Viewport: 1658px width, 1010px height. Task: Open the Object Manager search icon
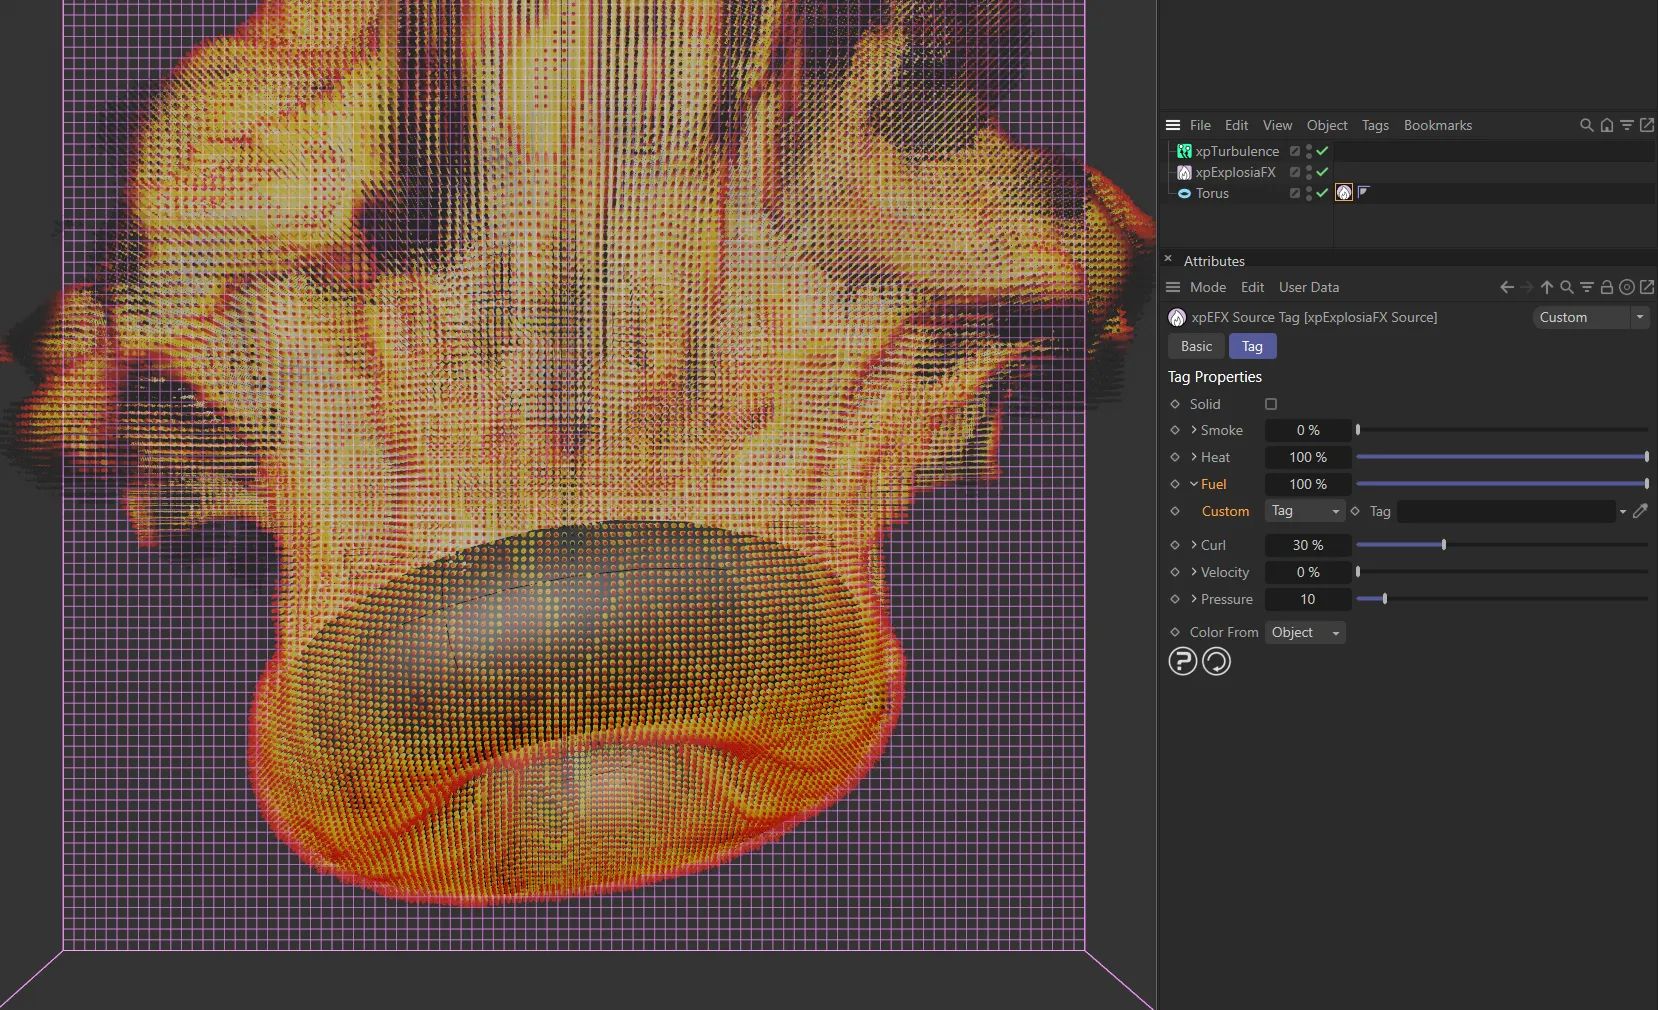tap(1586, 125)
